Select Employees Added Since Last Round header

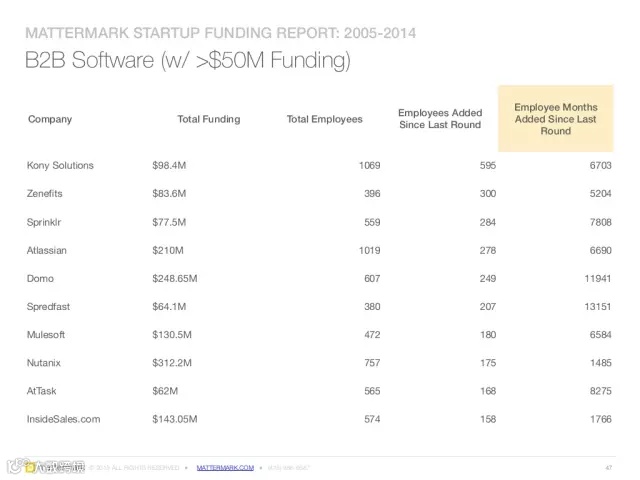[x=440, y=119]
